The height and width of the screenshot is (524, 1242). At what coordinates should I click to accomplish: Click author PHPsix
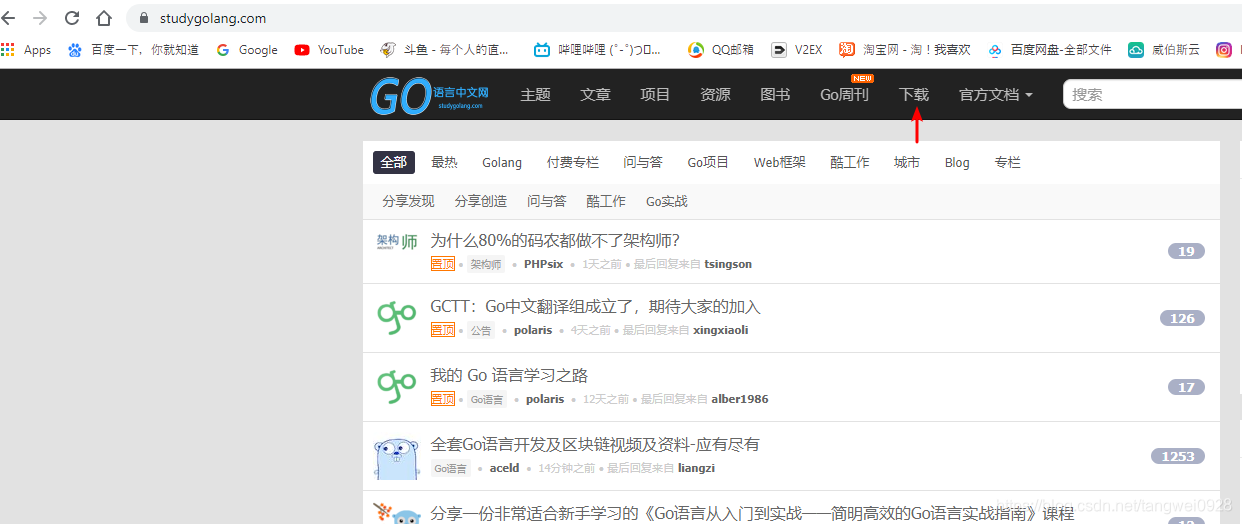[543, 264]
